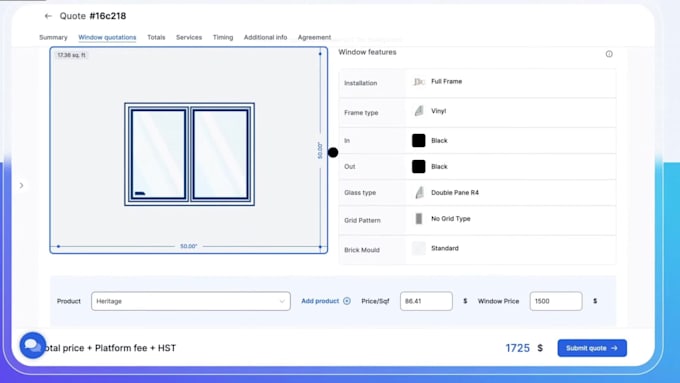Image resolution: width=680 pixels, height=383 pixels.
Task: Click the 1725 total price value
Action: [x=517, y=348]
